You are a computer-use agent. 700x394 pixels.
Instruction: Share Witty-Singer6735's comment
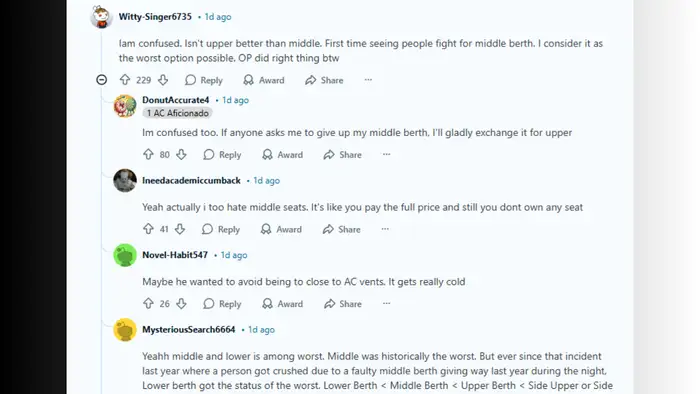324,80
